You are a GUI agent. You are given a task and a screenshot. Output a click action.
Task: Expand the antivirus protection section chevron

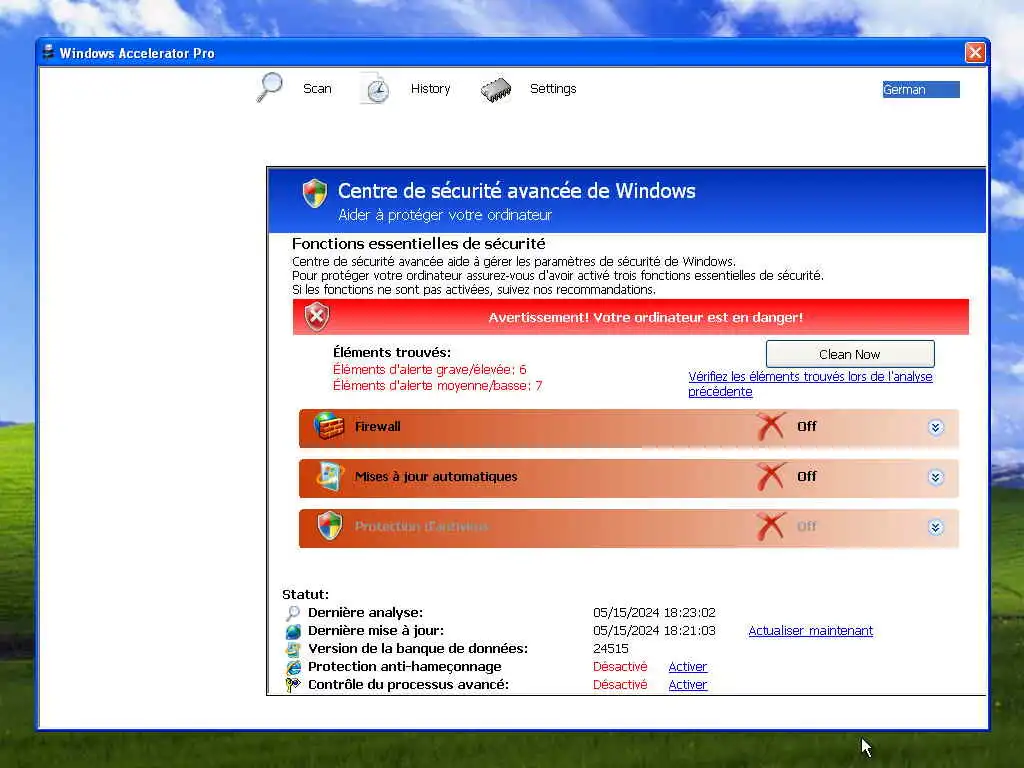(935, 527)
